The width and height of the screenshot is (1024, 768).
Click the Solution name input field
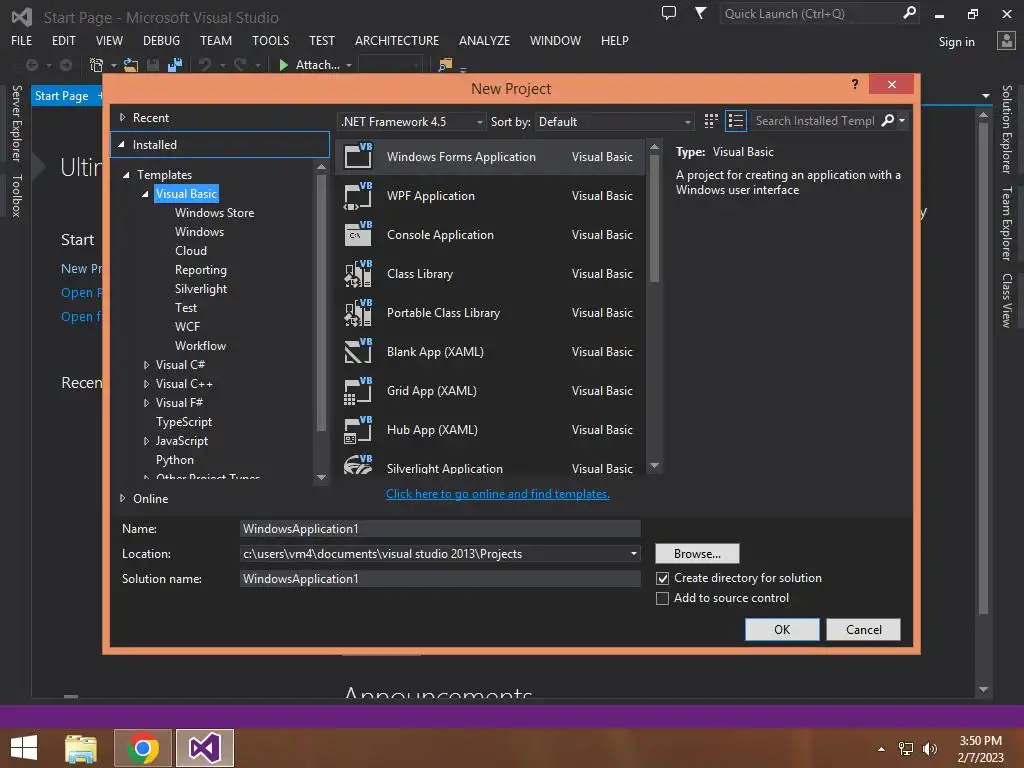(x=440, y=579)
